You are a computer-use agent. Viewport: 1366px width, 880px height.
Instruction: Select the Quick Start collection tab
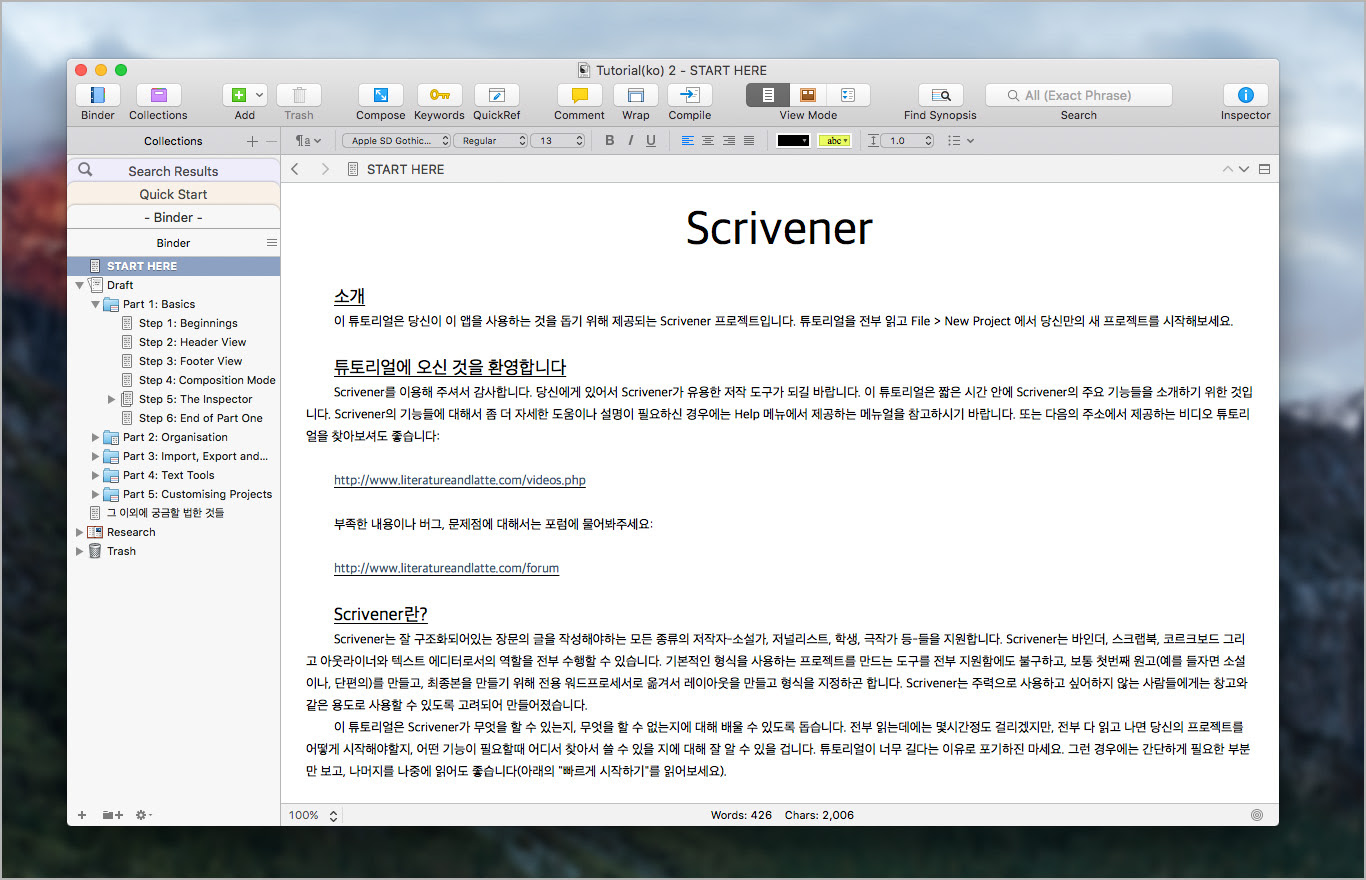tap(173, 194)
